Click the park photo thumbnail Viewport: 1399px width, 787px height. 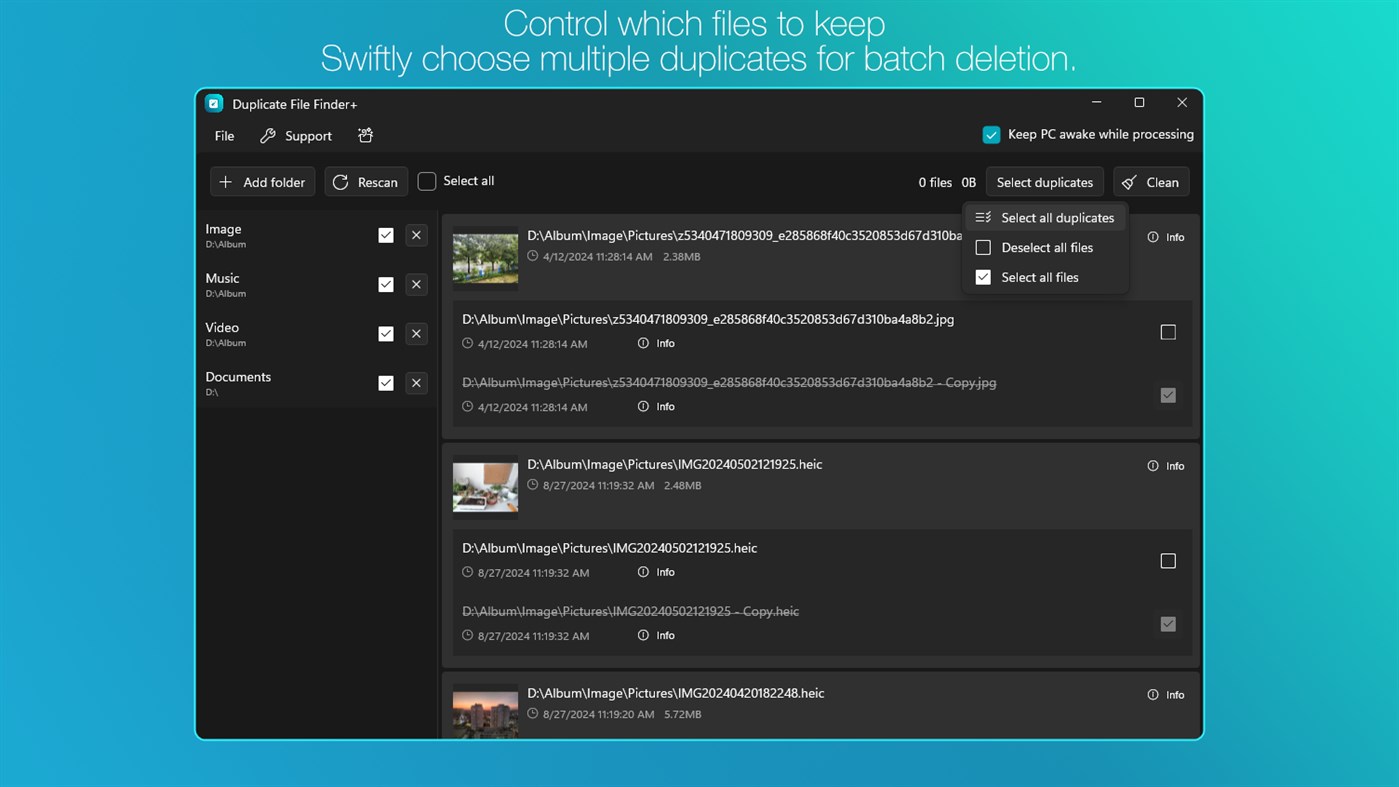tap(485, 258)
